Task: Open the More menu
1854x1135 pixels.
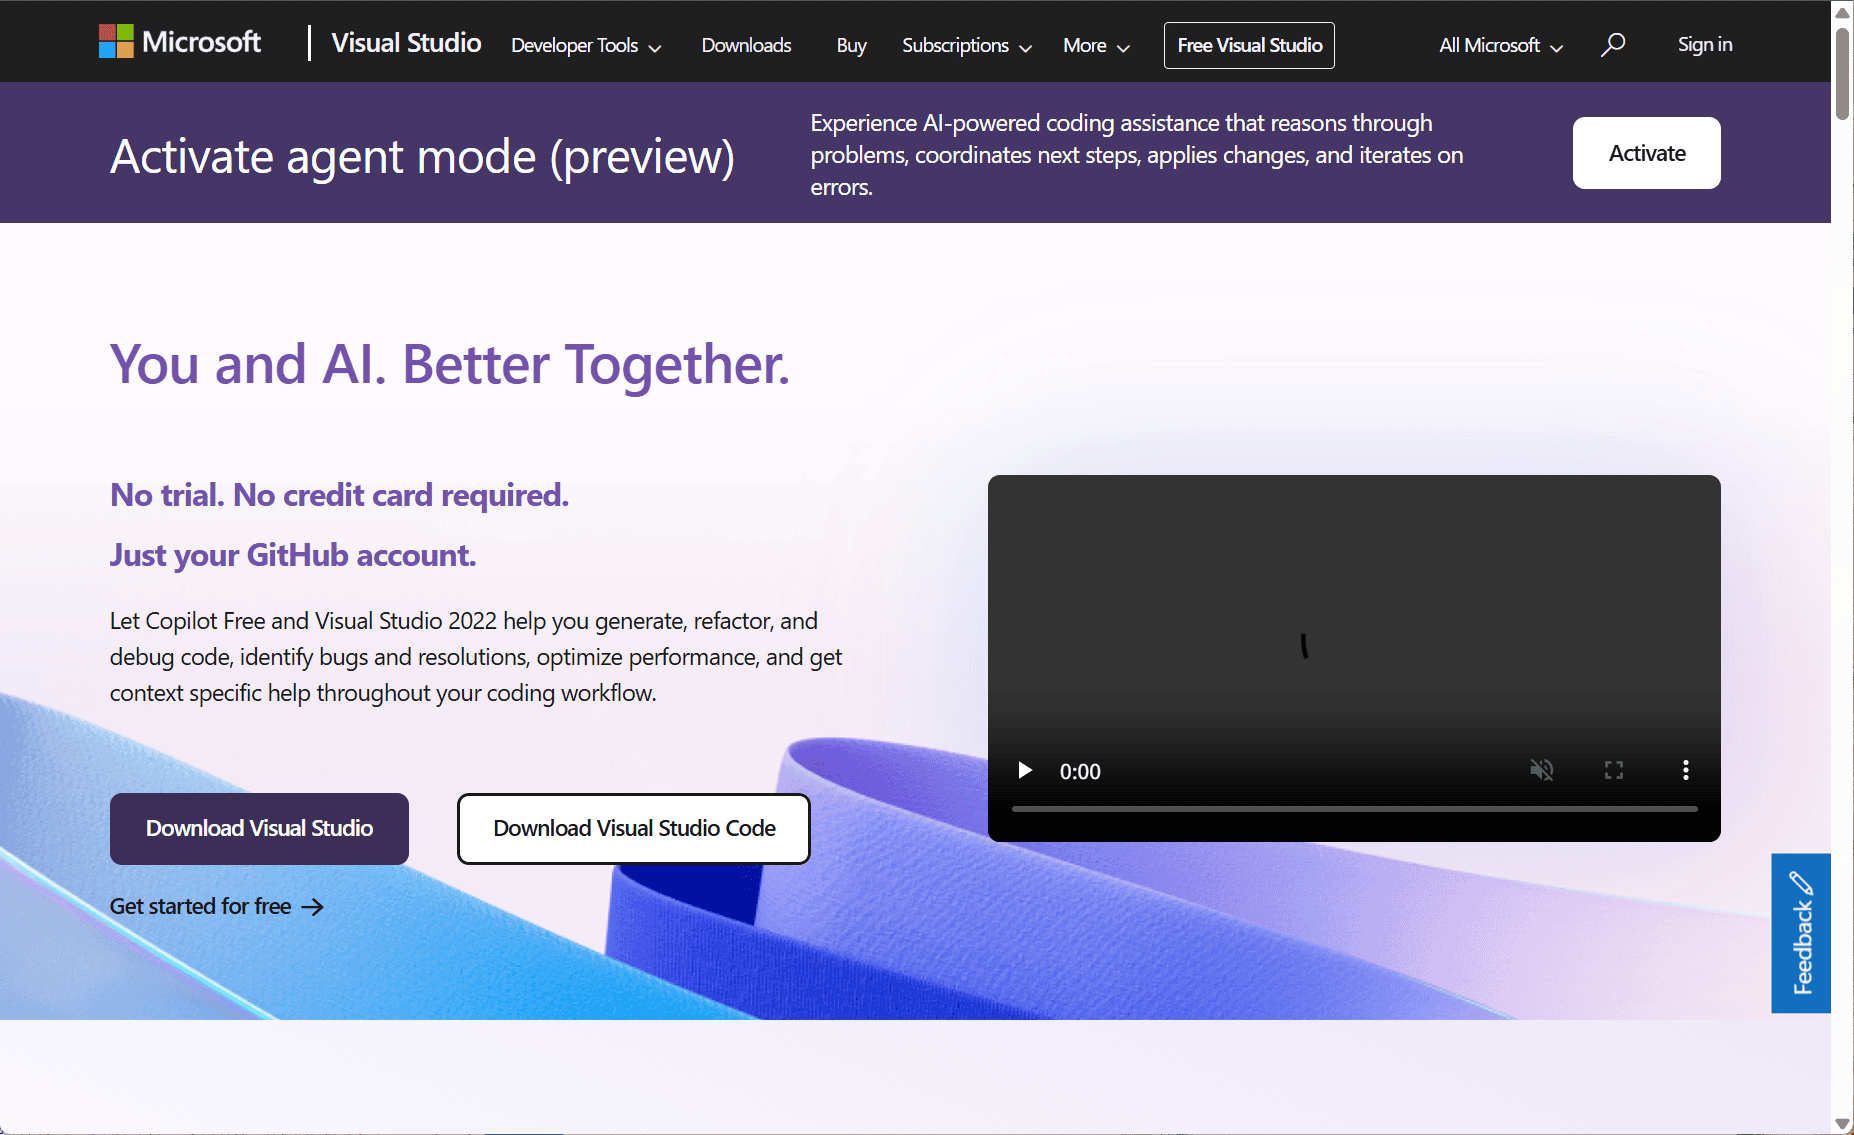Action: click(x=1095, y=45)
